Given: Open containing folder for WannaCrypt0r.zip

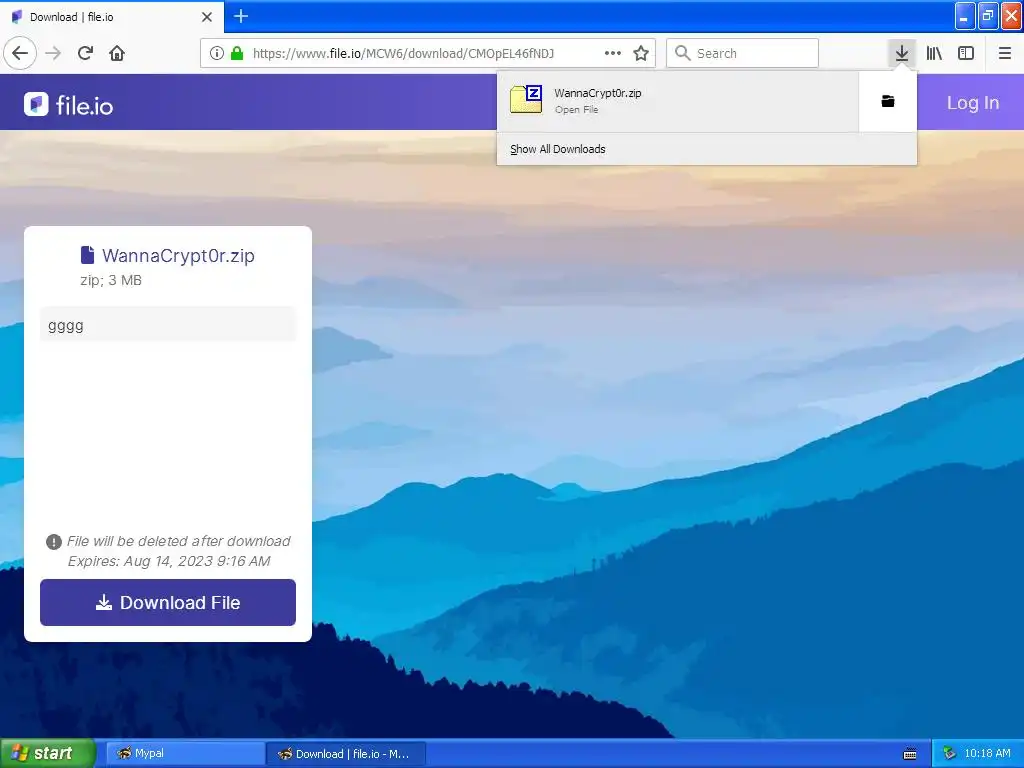Looking at the screenshot, I should [888, 101].
